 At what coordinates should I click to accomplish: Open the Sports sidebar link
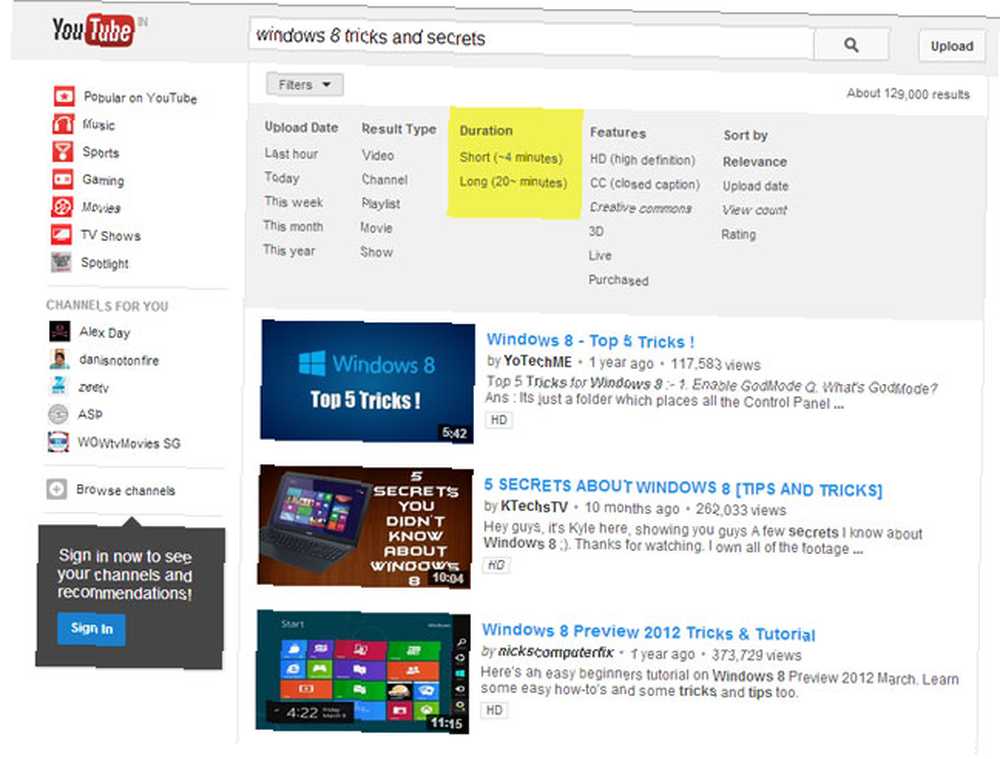pyautogui.click(x=100, y=152)
